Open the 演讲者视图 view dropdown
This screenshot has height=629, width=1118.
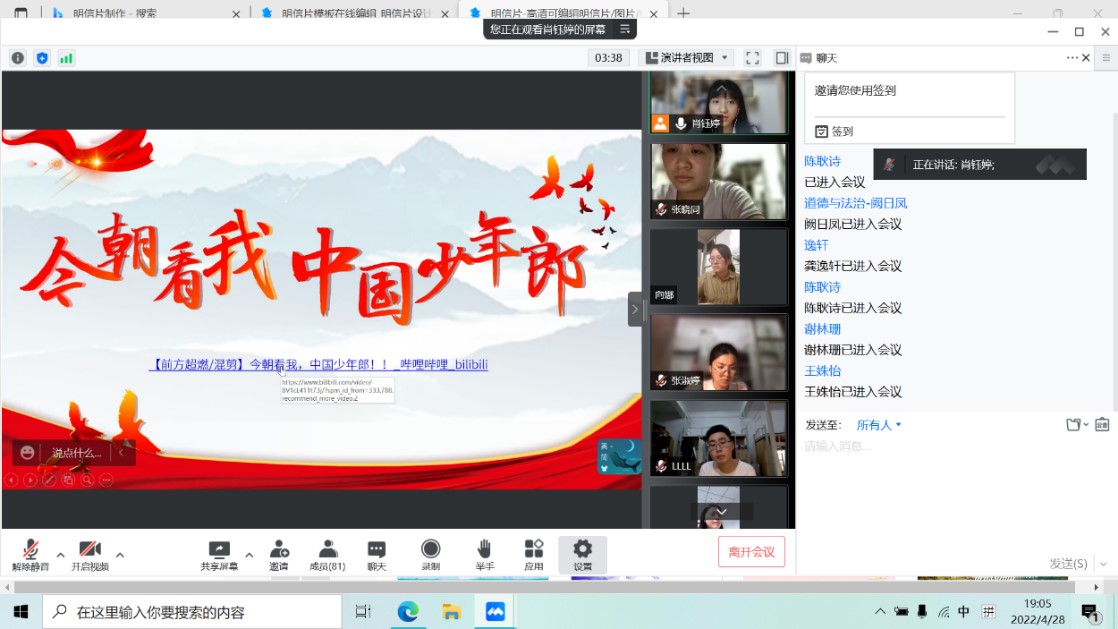click(687, 58)
